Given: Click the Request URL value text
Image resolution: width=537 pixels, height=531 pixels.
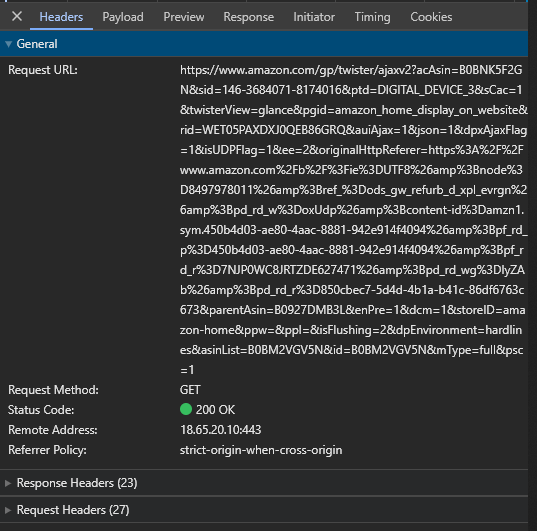Looking at the screenshot, I should [x=353, y=220].
